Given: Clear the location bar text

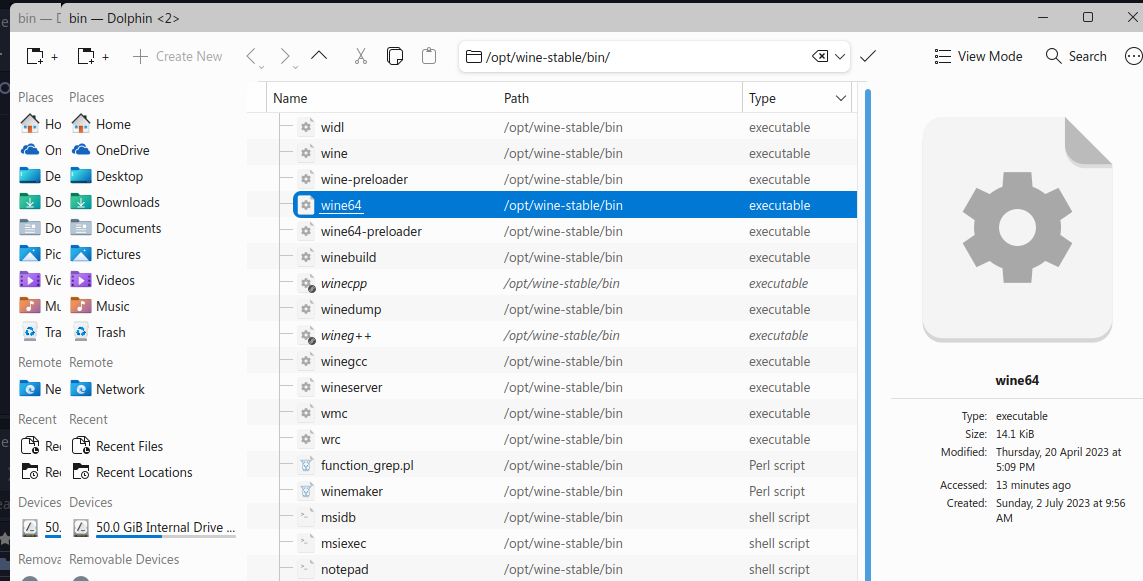Looking at the screenshot, I should click(819, 56).
